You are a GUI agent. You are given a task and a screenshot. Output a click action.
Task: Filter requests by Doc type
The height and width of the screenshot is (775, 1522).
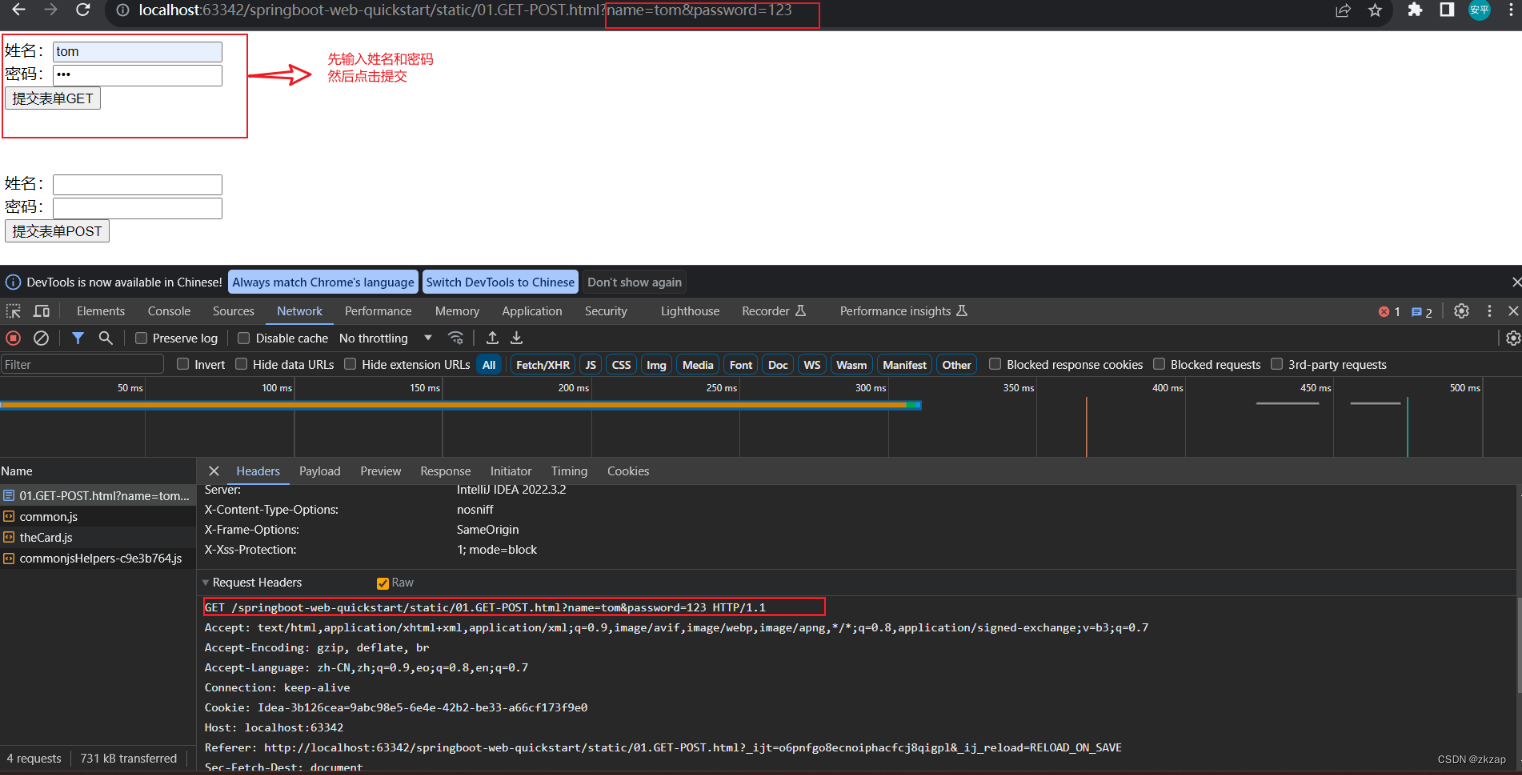click(x=778, y=365)
